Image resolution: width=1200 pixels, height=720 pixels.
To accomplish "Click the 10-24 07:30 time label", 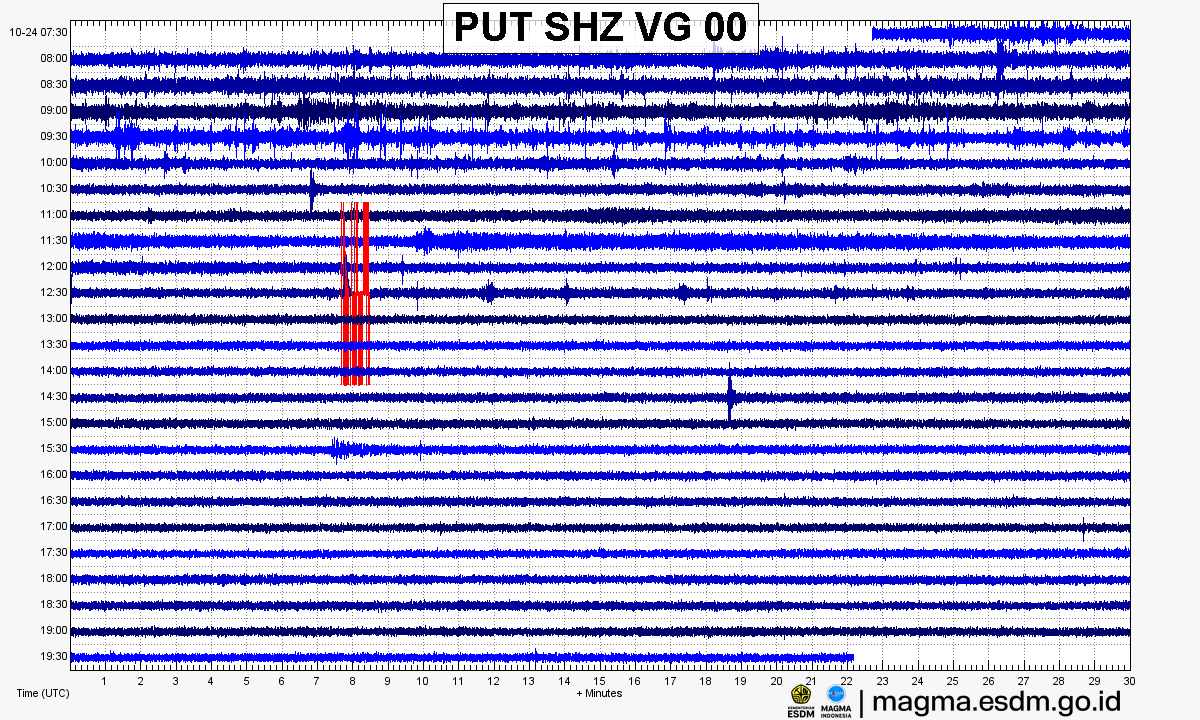I will pyautogui.click(x=39, y=32).
